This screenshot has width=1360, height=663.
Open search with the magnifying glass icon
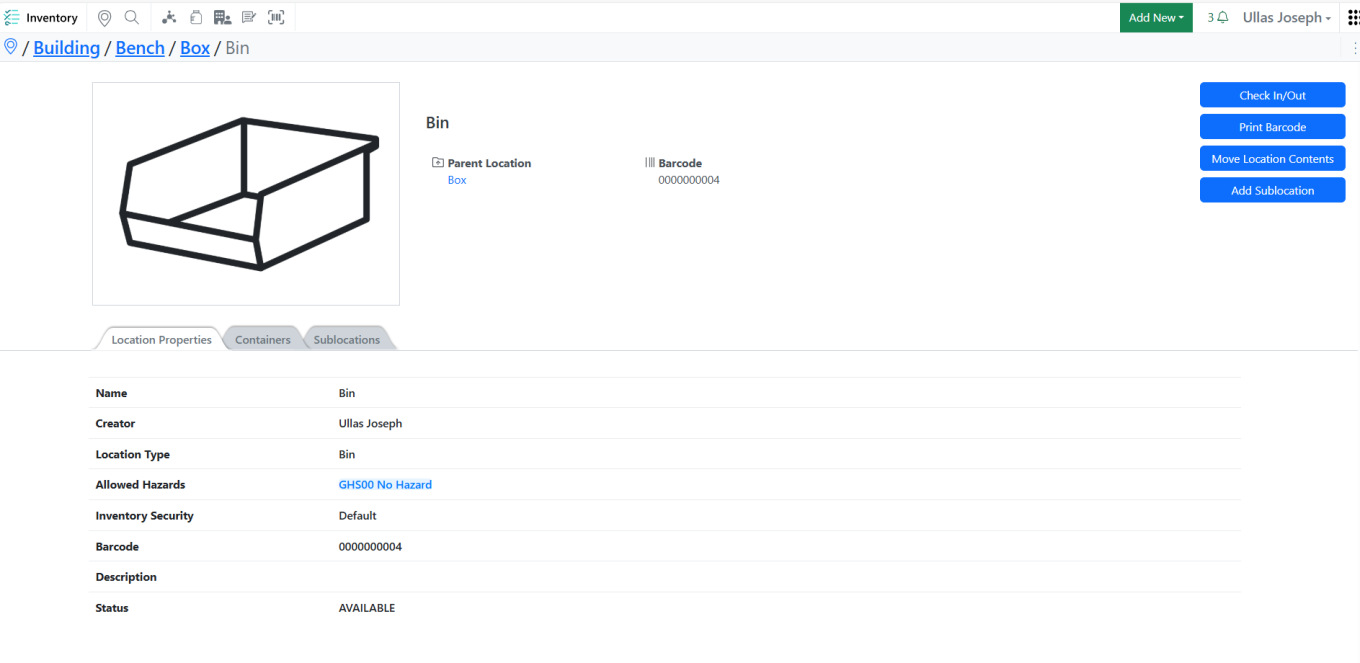point(132,17)
